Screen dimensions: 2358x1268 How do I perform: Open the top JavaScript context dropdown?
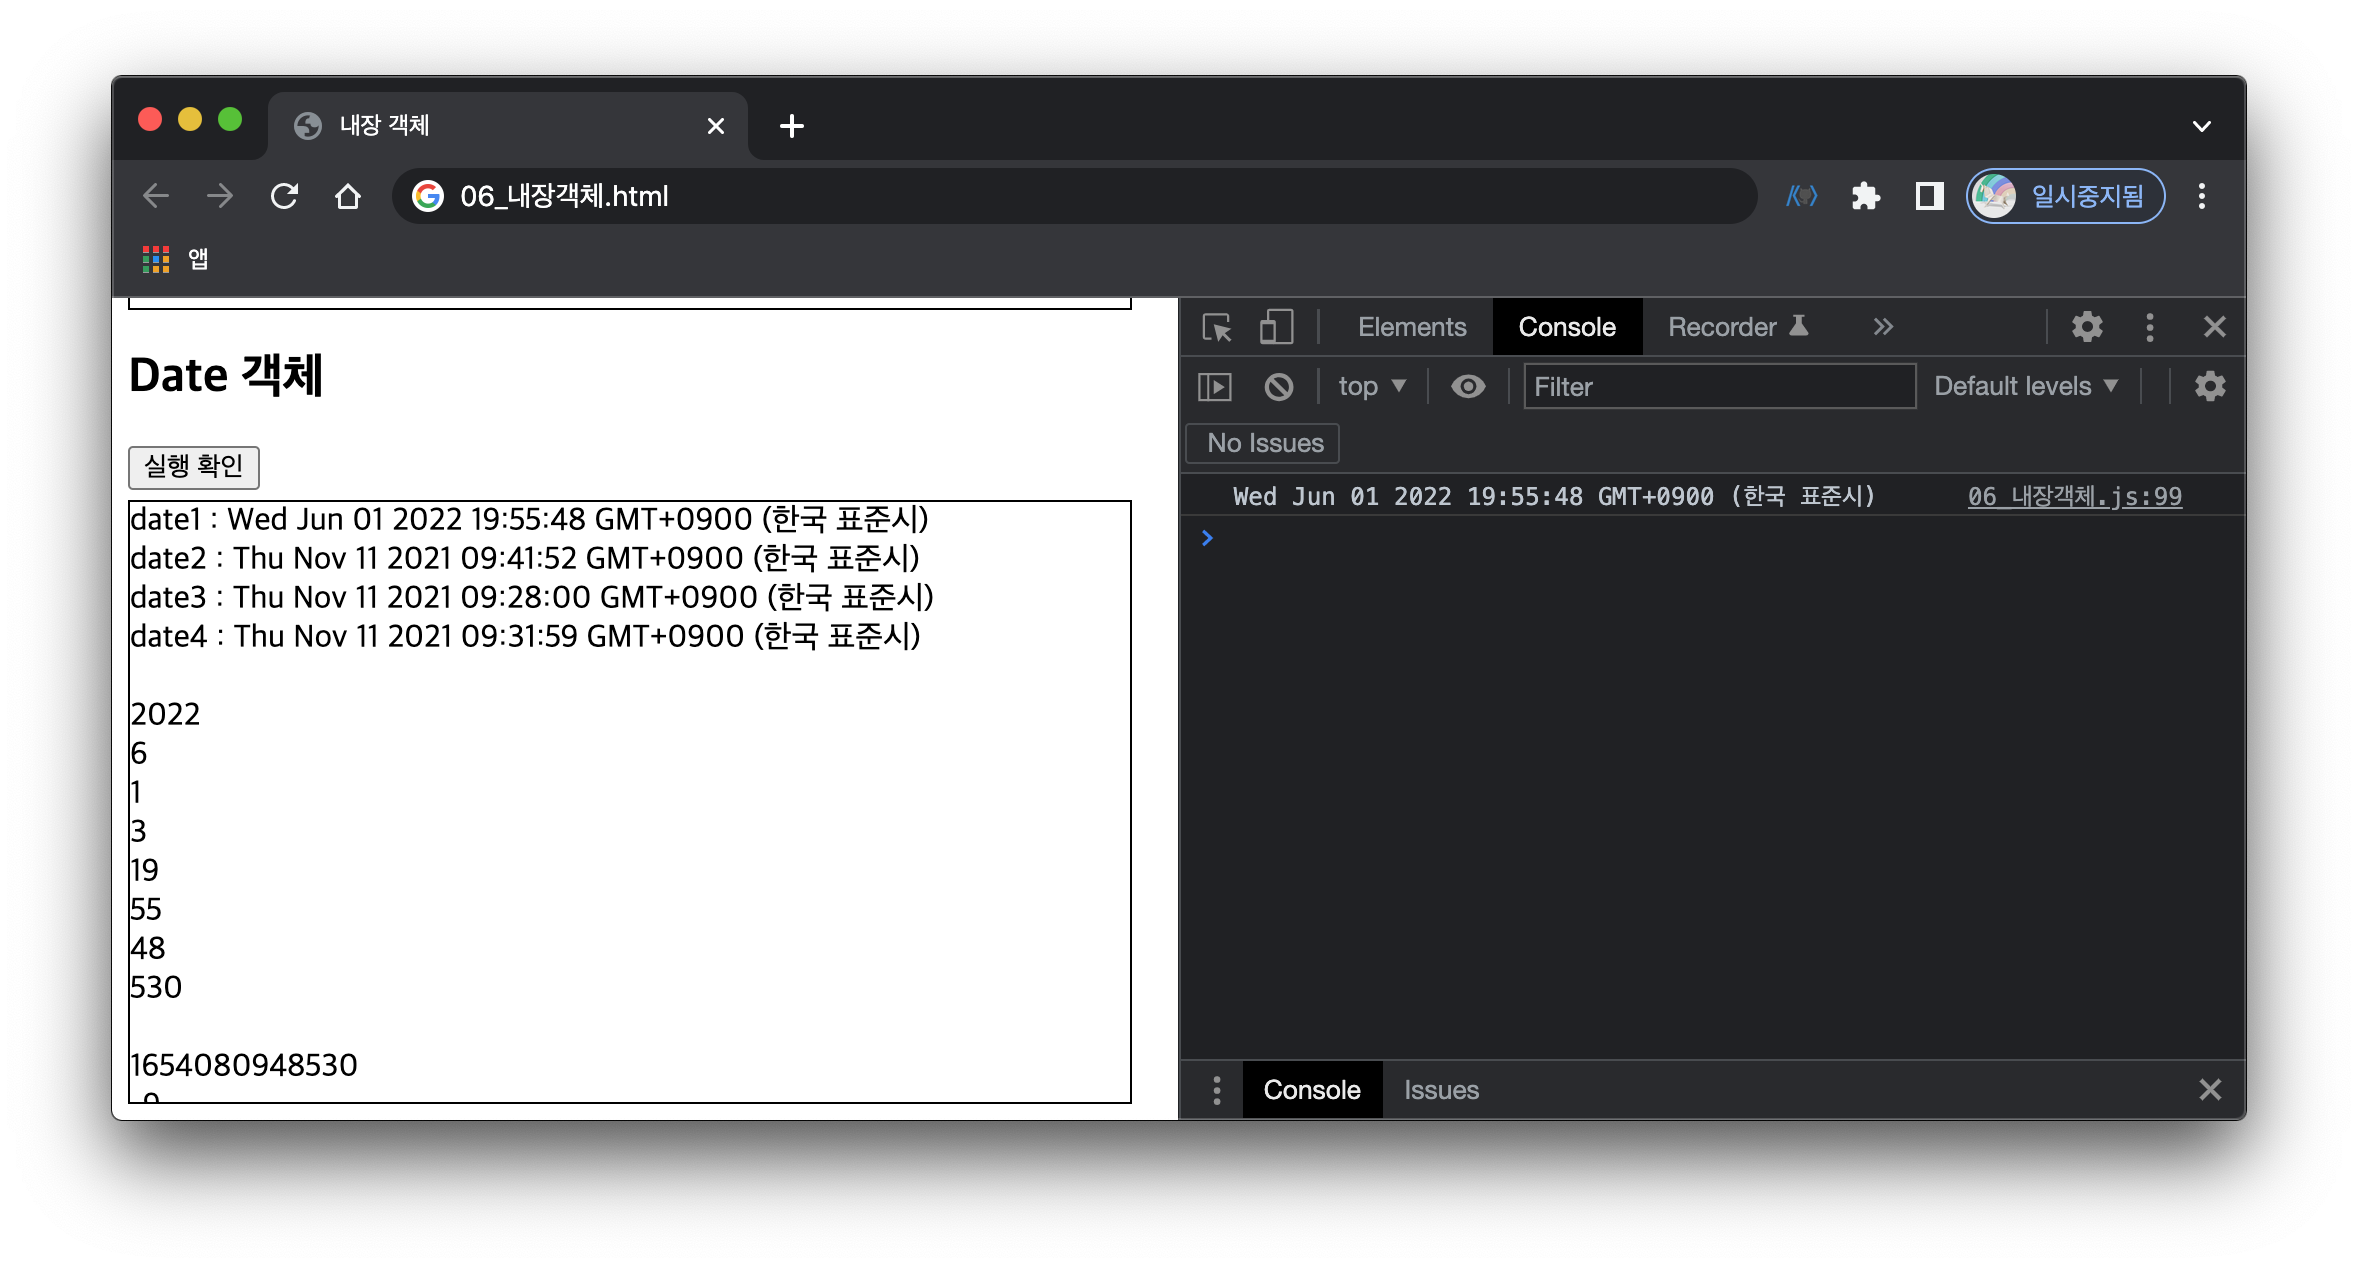click(x=1371, y=386)
